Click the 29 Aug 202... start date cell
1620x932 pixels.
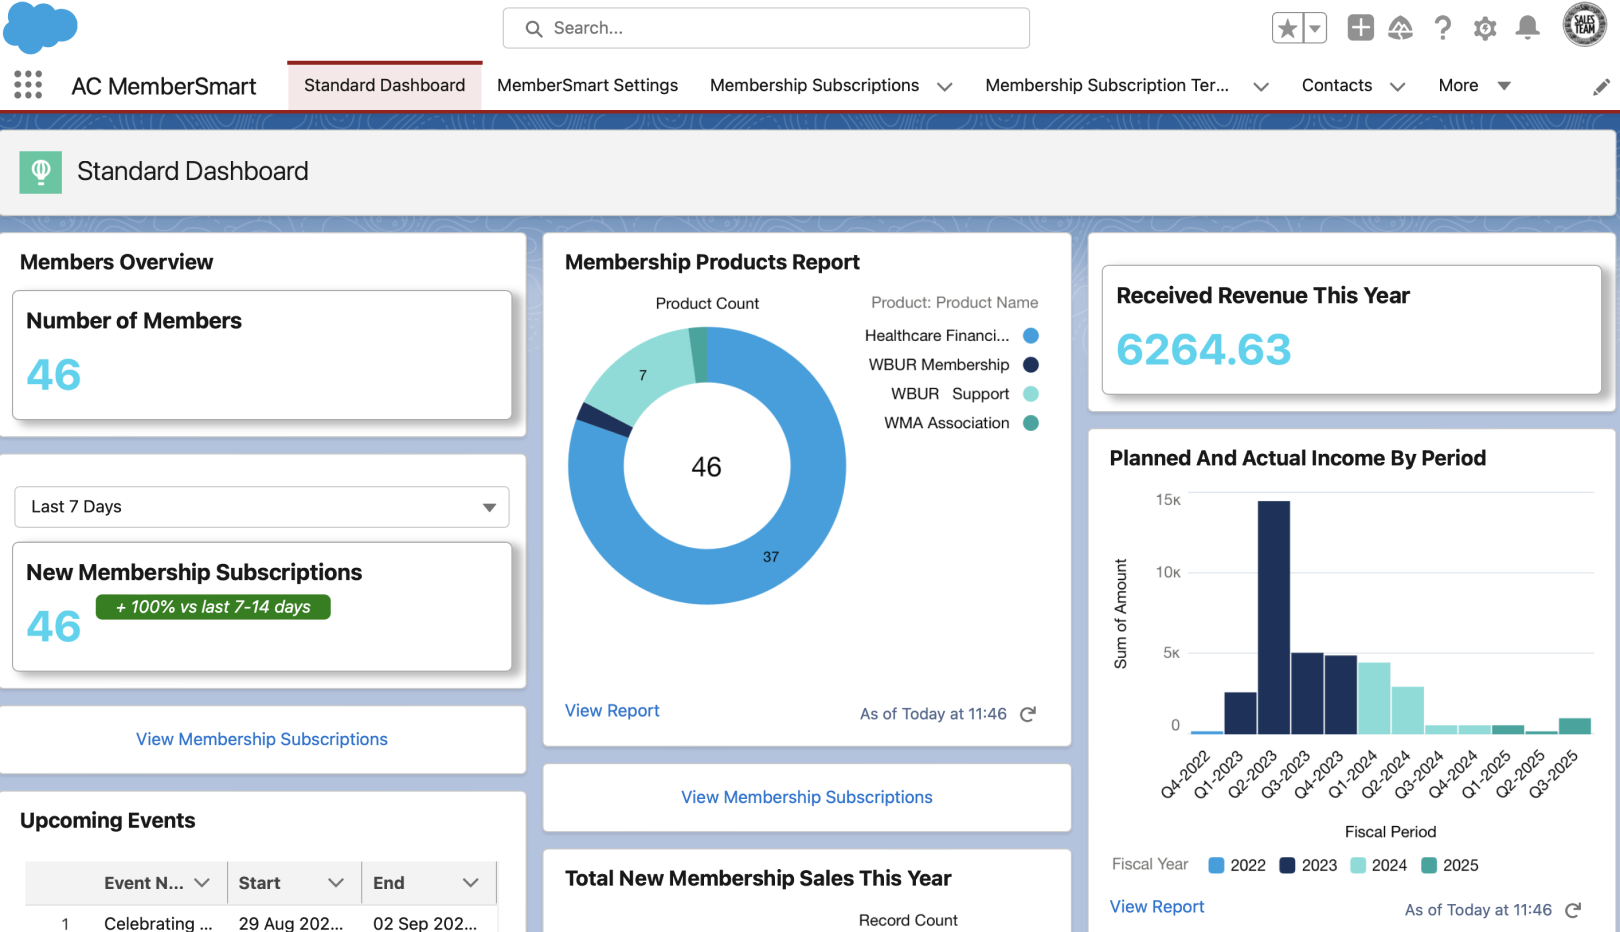pos(291,923)
